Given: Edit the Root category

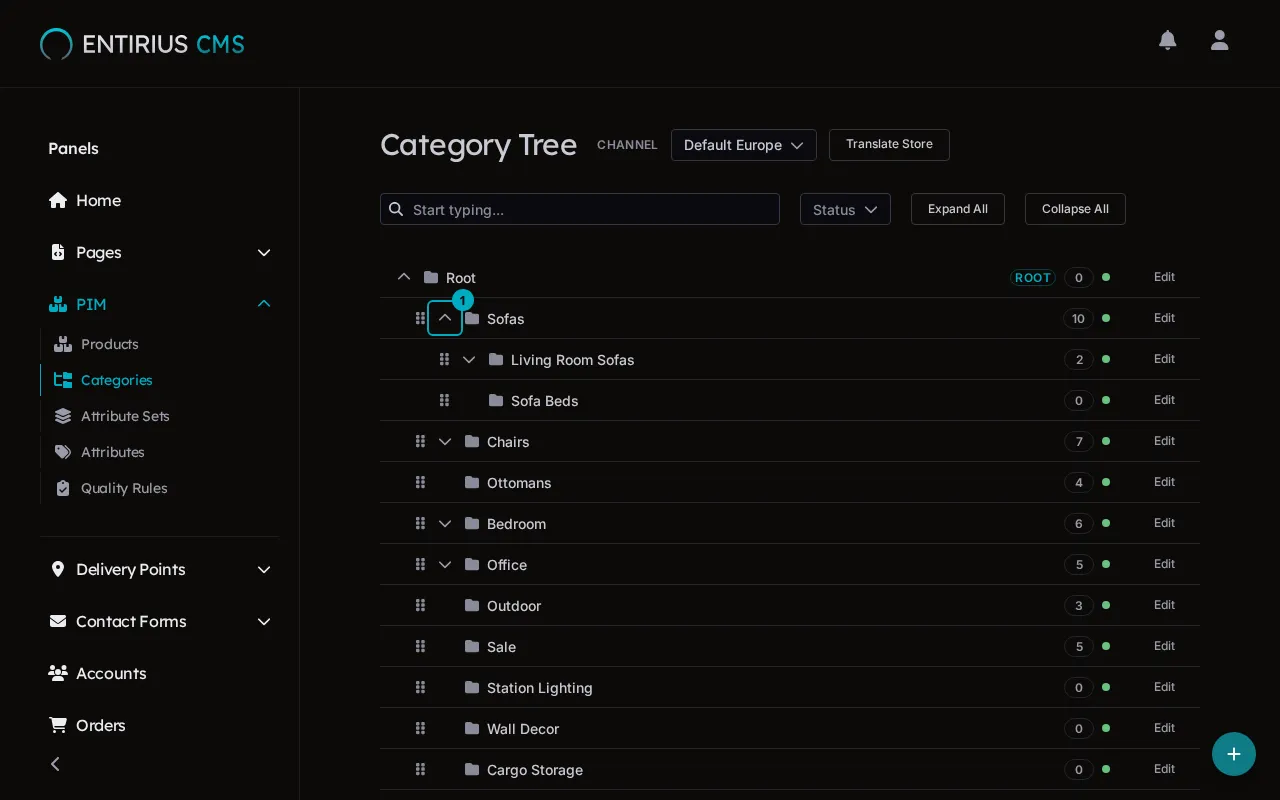Looking at the screenshot, I should click(x=1164, y=277).
